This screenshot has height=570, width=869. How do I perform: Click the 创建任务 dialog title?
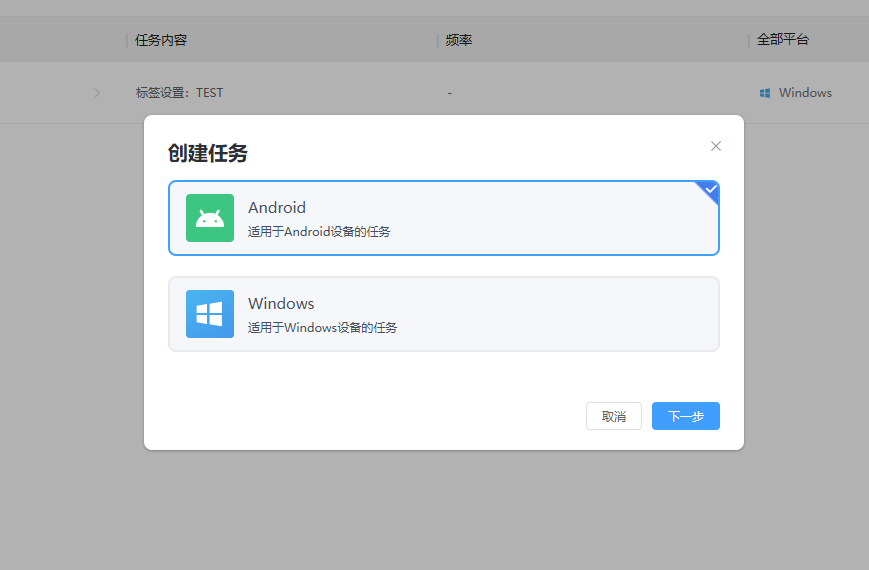pyautogui.click(x=208, y=153)
